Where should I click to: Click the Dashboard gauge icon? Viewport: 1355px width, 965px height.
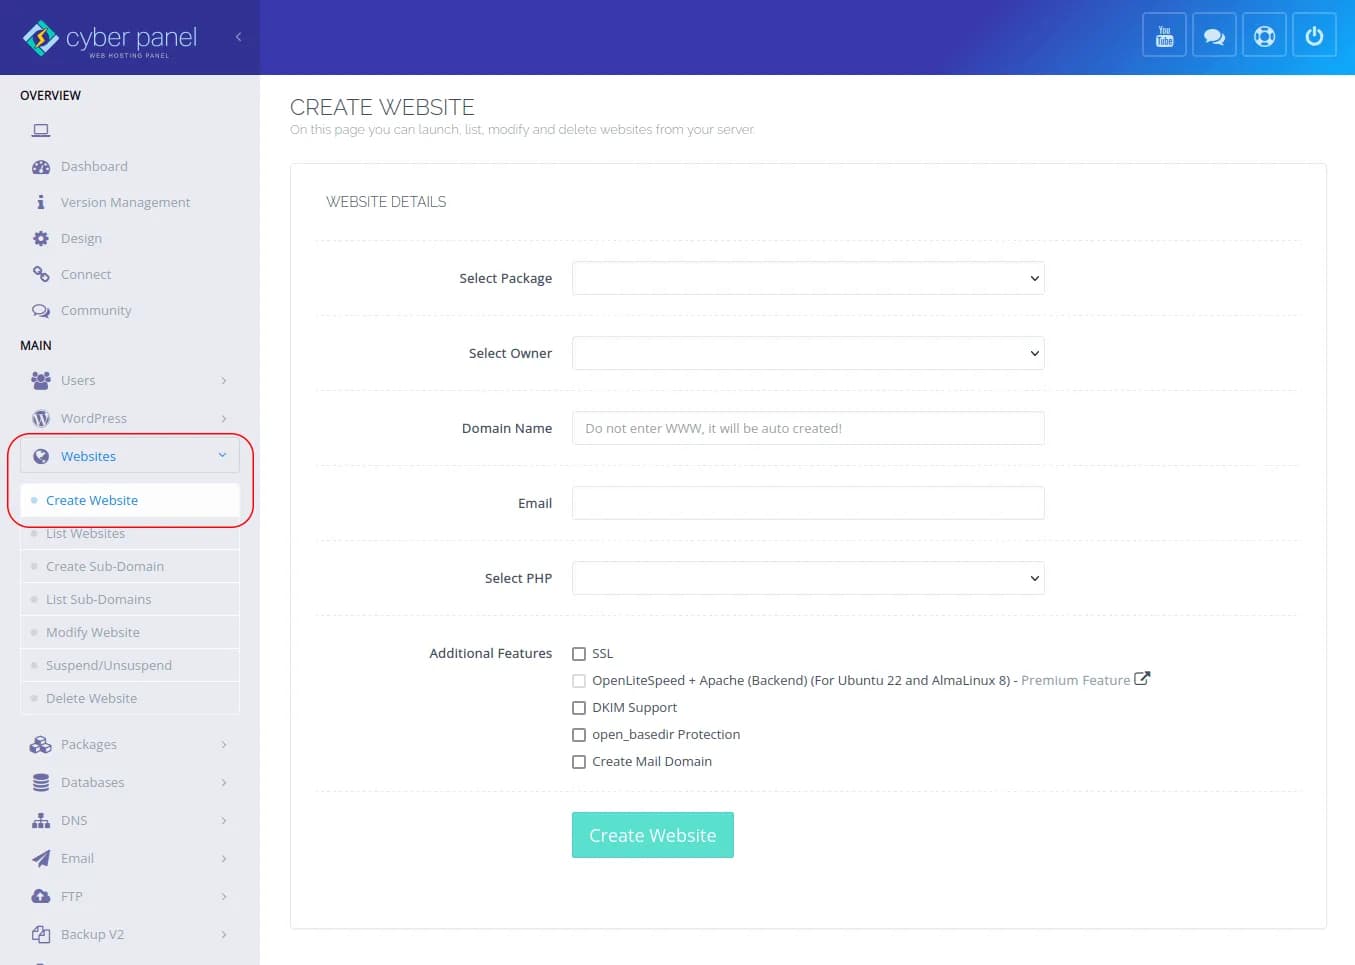(41, 167)
